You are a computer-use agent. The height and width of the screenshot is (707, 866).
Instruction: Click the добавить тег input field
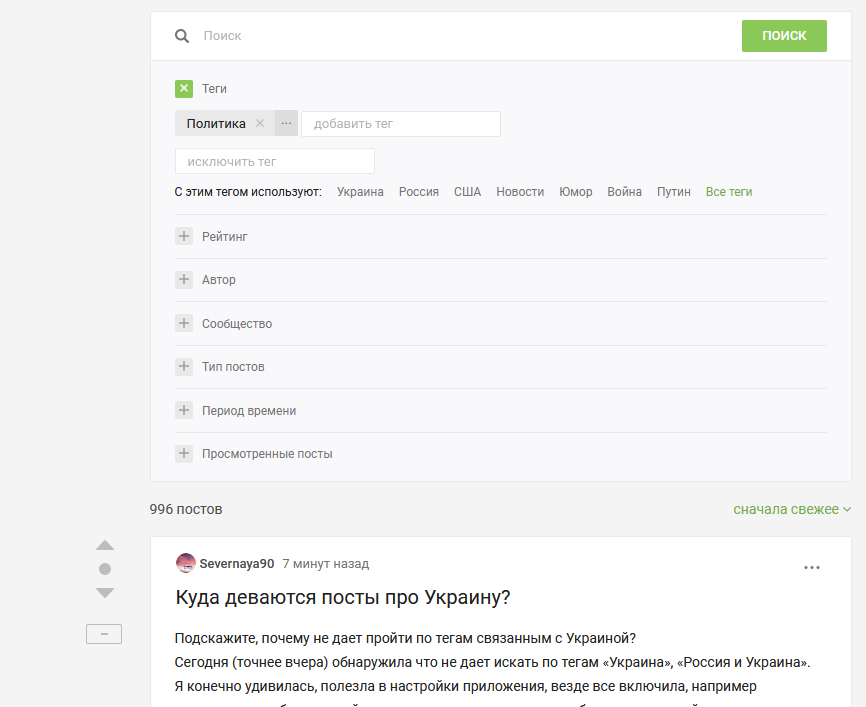point(400,124)
